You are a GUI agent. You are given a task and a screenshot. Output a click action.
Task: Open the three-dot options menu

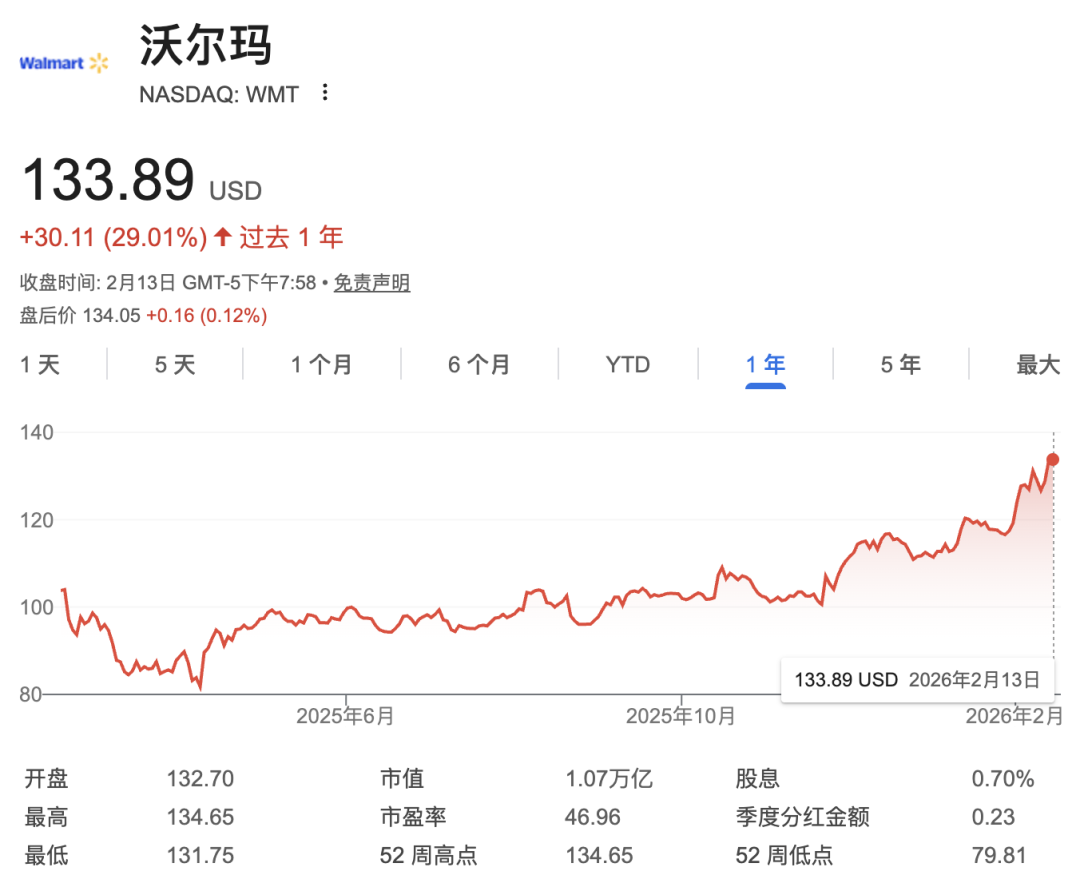click(324, 92)
